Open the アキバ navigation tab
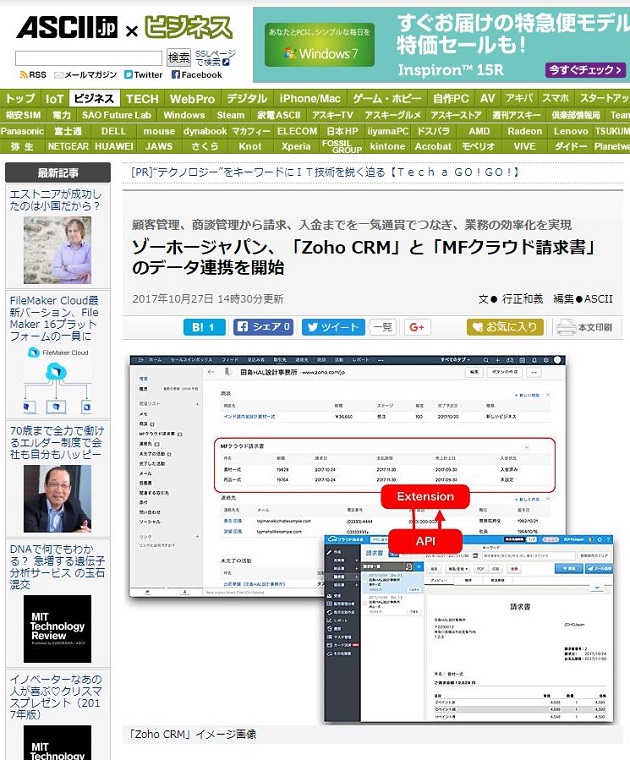 519,98
